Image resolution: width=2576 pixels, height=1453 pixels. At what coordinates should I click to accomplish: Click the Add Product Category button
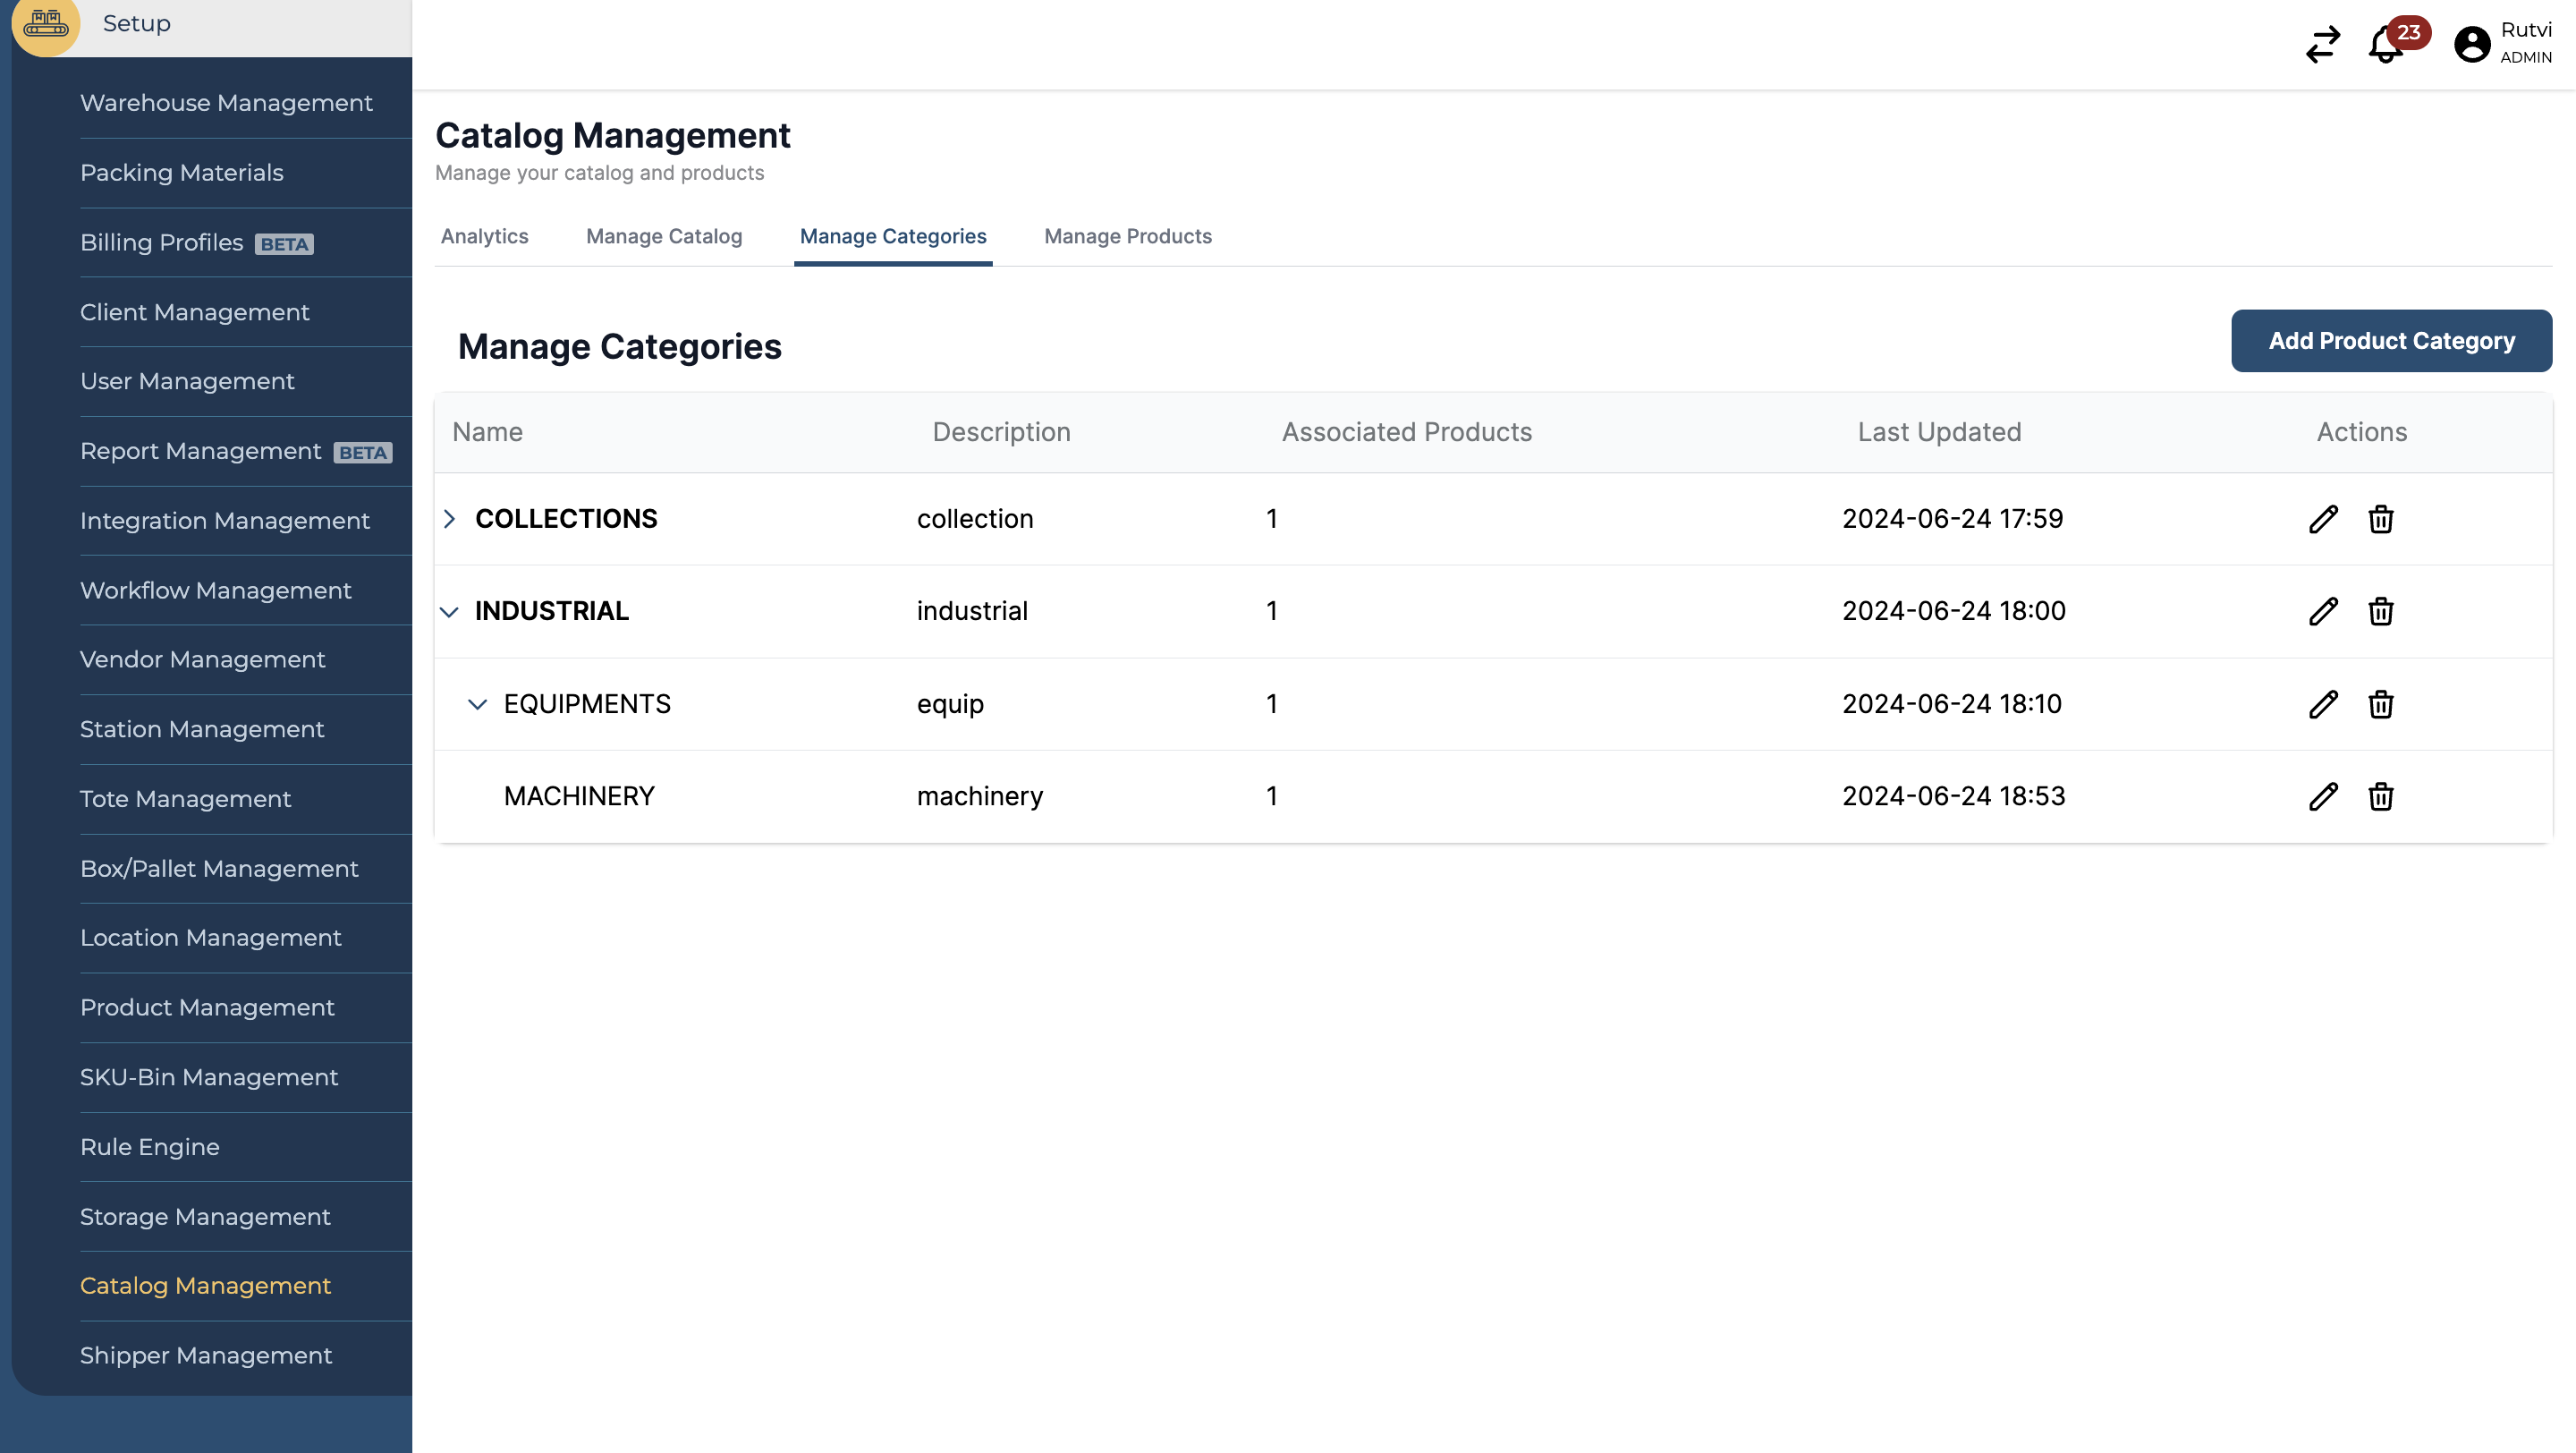(x=2391, y=340)
